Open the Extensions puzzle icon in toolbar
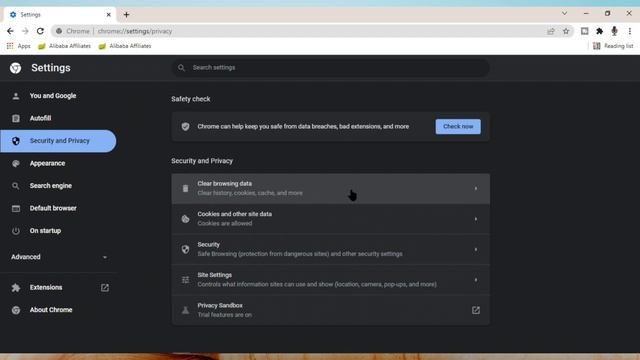Viewport: 640px width, 360px height. click(599, 31)
